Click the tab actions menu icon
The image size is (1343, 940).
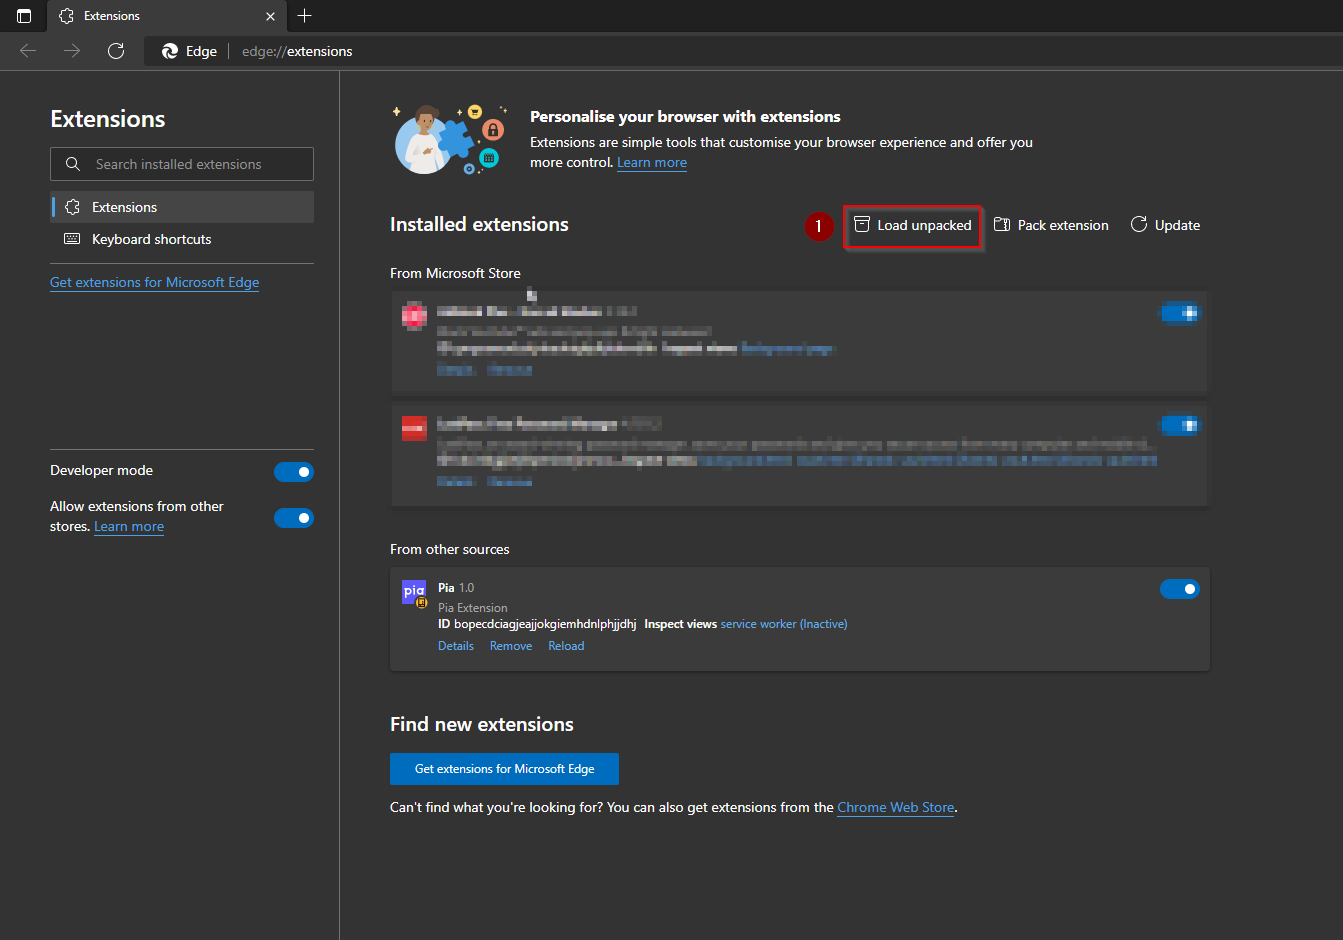tap(24, 16)
